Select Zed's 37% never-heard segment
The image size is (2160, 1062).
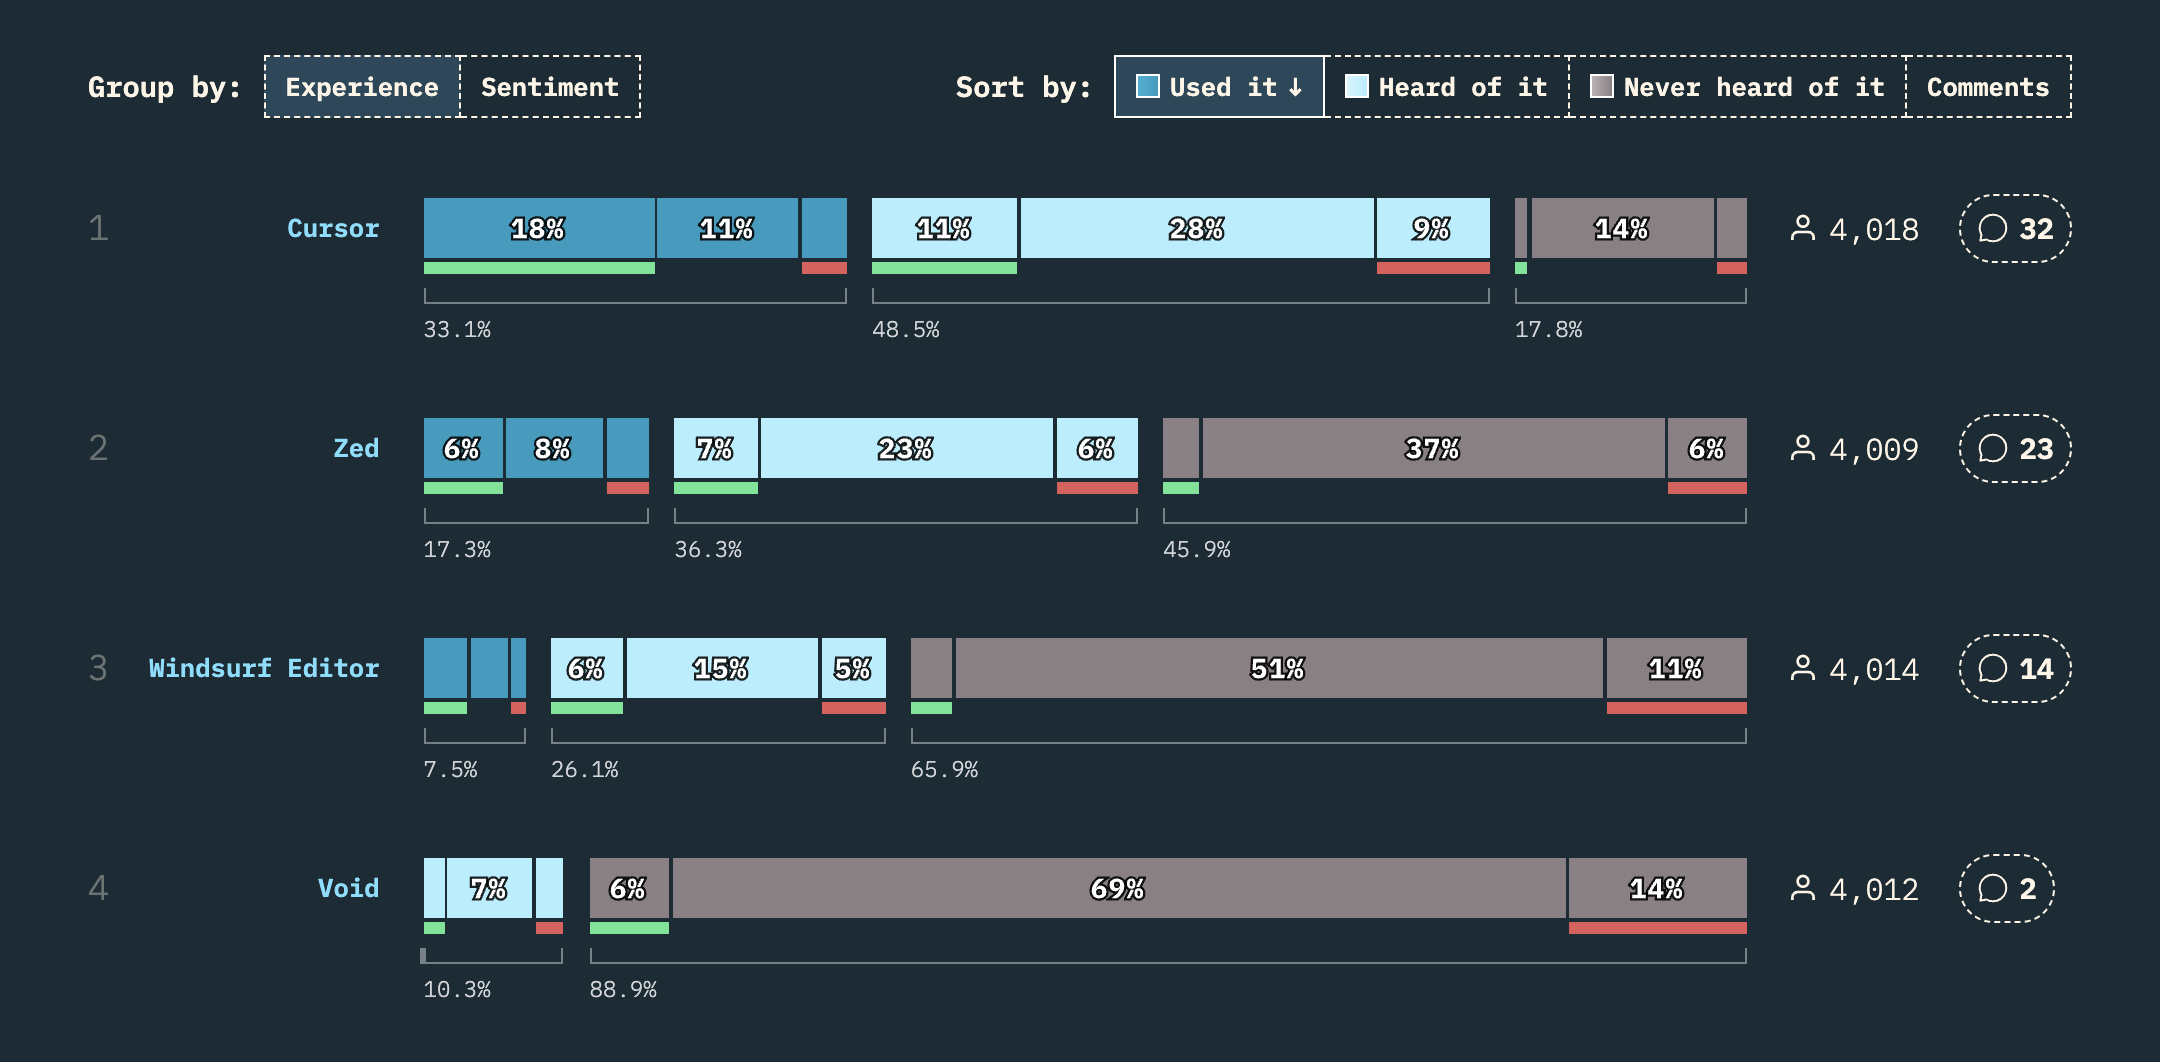click(x=1433, y=449)
